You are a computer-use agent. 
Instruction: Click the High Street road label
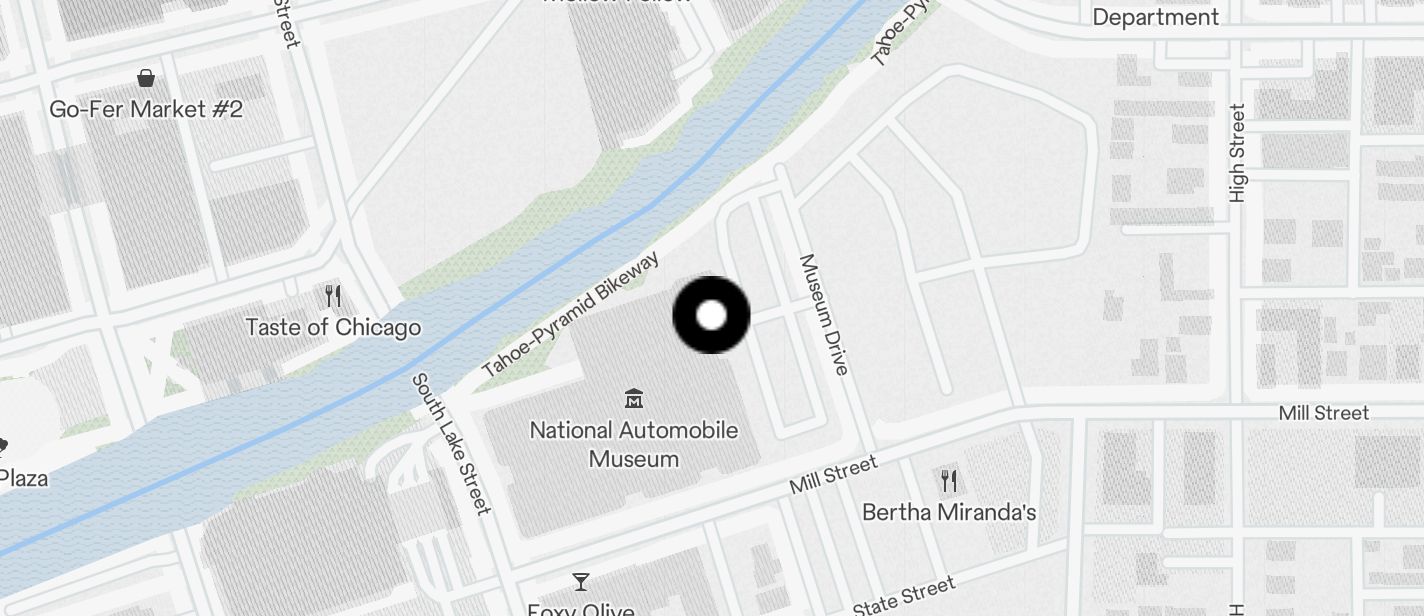pos(1238,153)
